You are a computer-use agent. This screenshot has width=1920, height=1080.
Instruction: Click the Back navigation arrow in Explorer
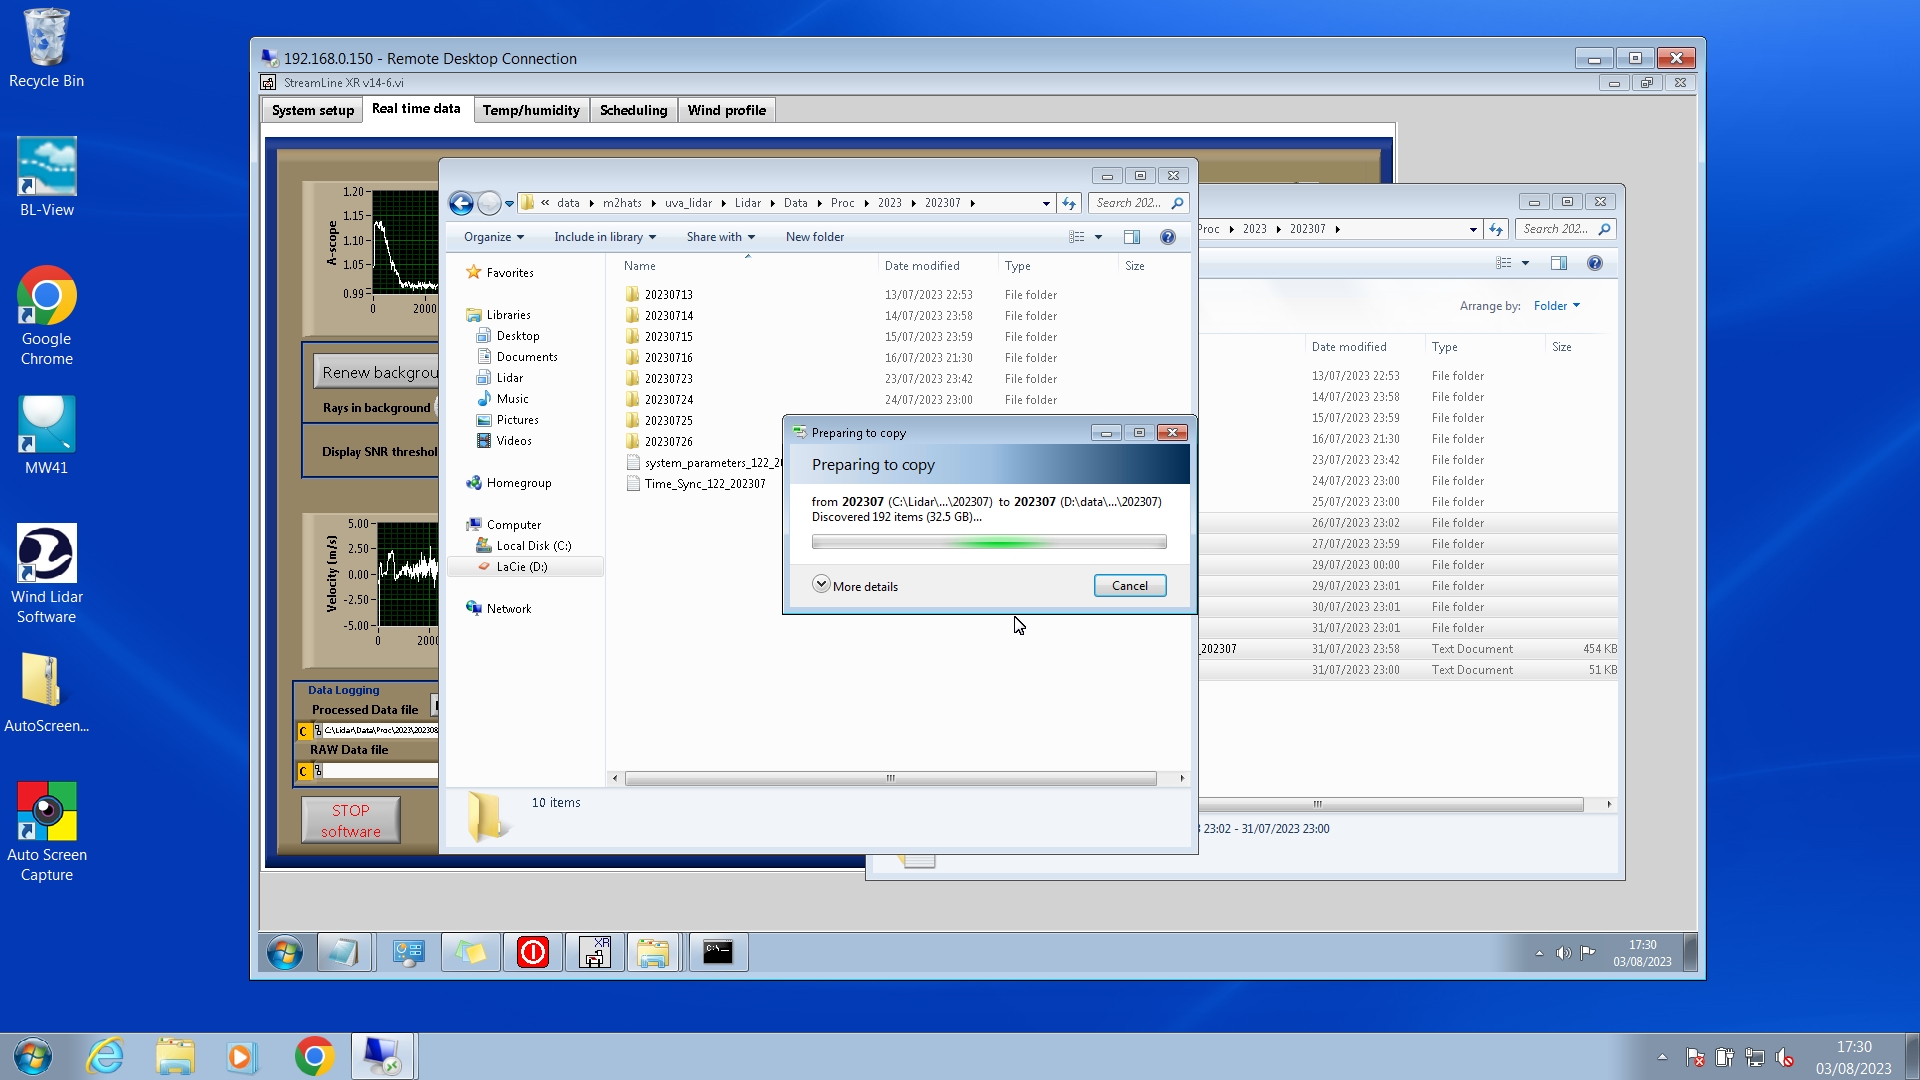(x=461, y=204)
